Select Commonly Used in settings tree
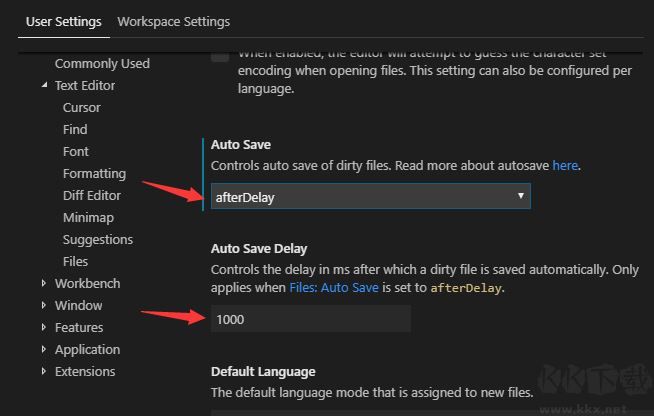The width and height of the screenshot is (654, 416). pos(102,63)
